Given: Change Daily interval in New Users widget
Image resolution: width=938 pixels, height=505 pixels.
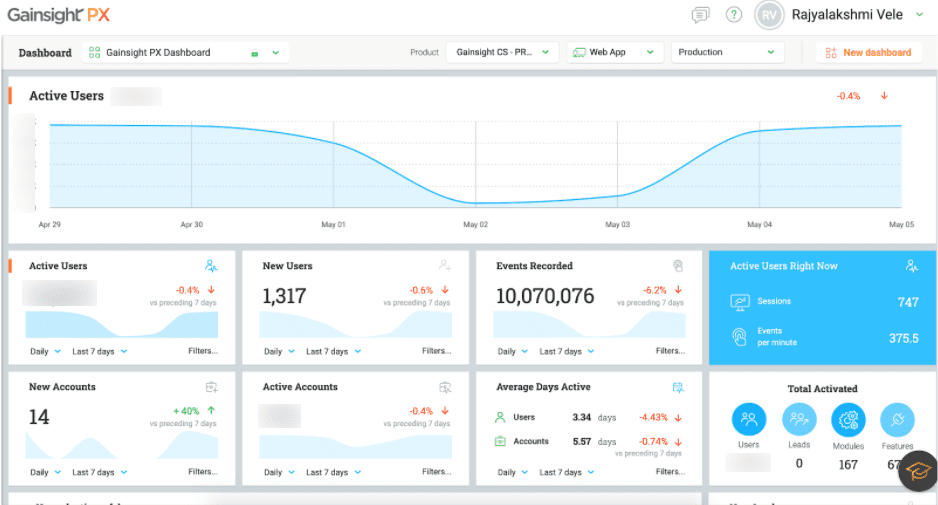Looking at the screenshot, I should (x=278, y=351).
